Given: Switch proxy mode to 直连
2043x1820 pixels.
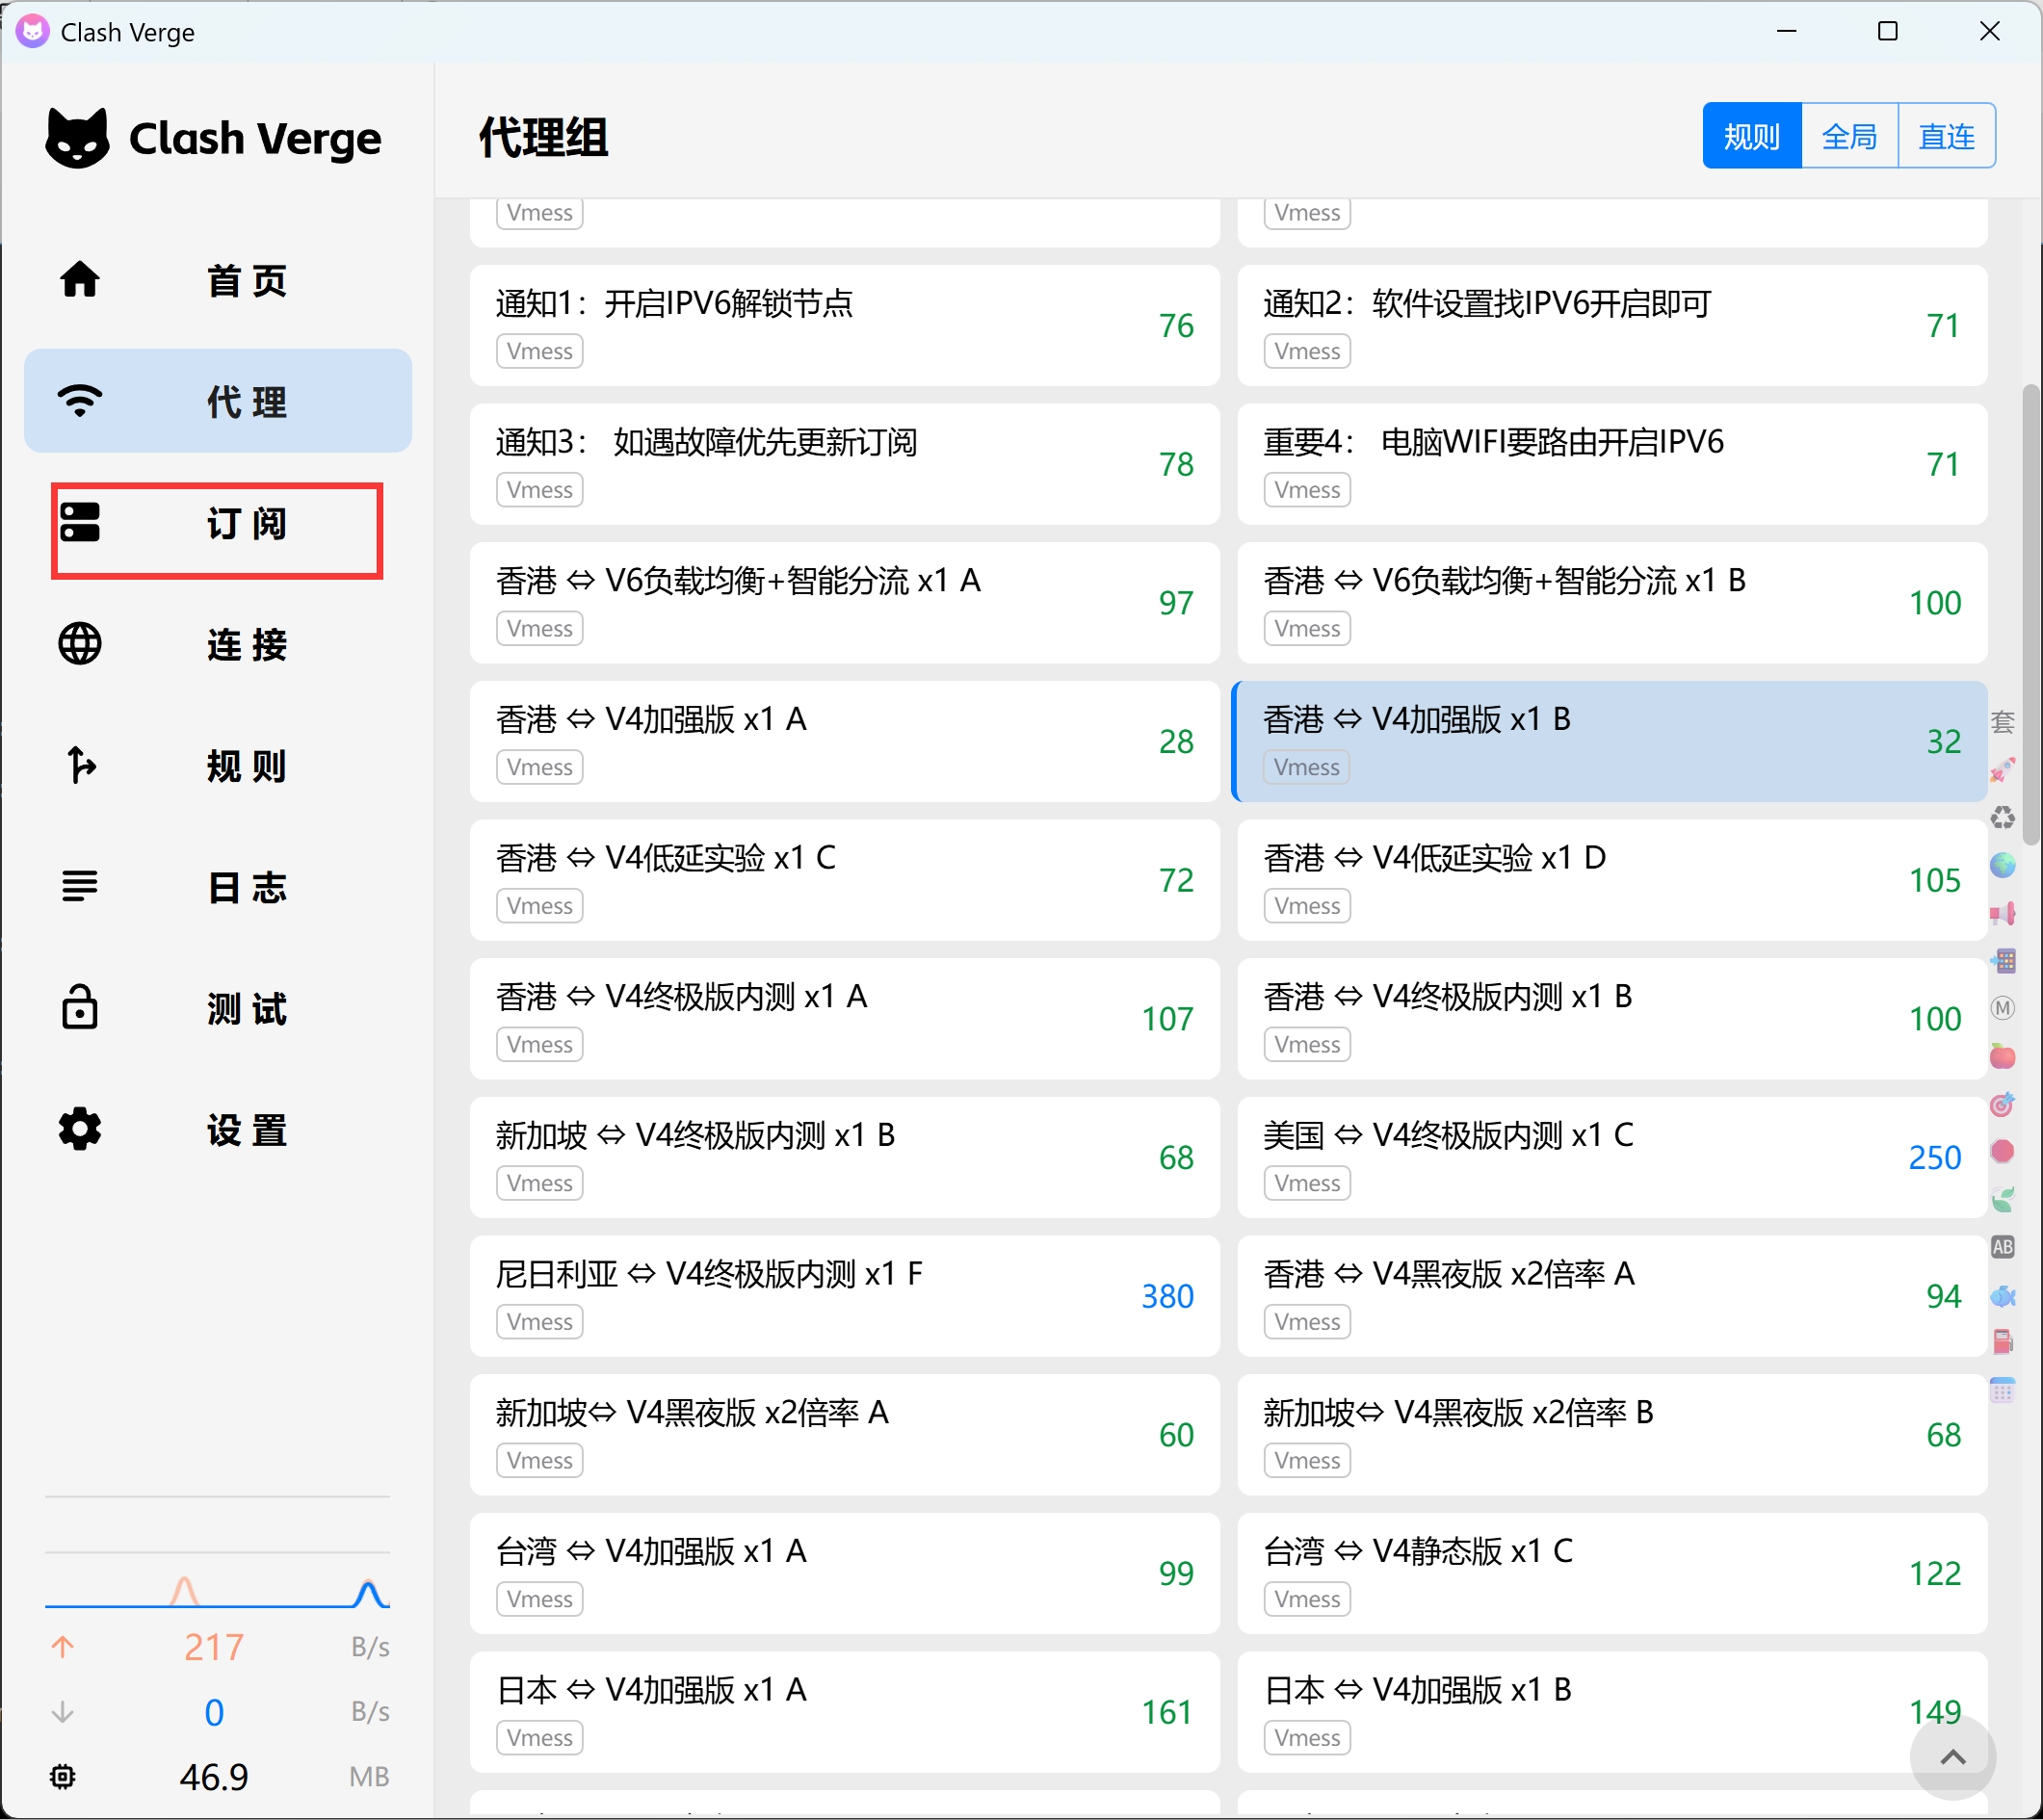Looking at the screenshot, I should tap(1946, 136).
